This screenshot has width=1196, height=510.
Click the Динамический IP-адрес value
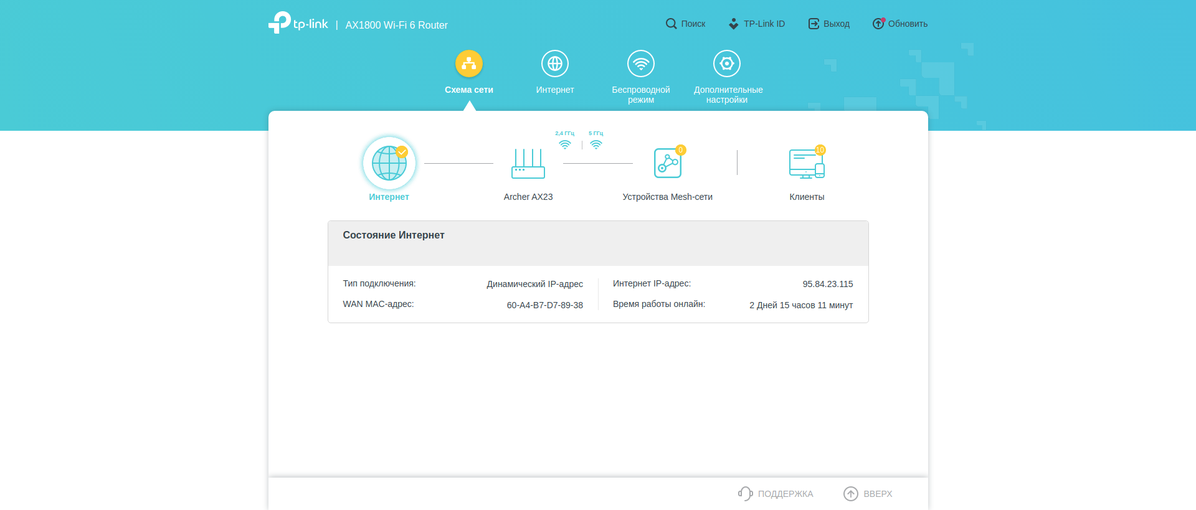(535, 284)
